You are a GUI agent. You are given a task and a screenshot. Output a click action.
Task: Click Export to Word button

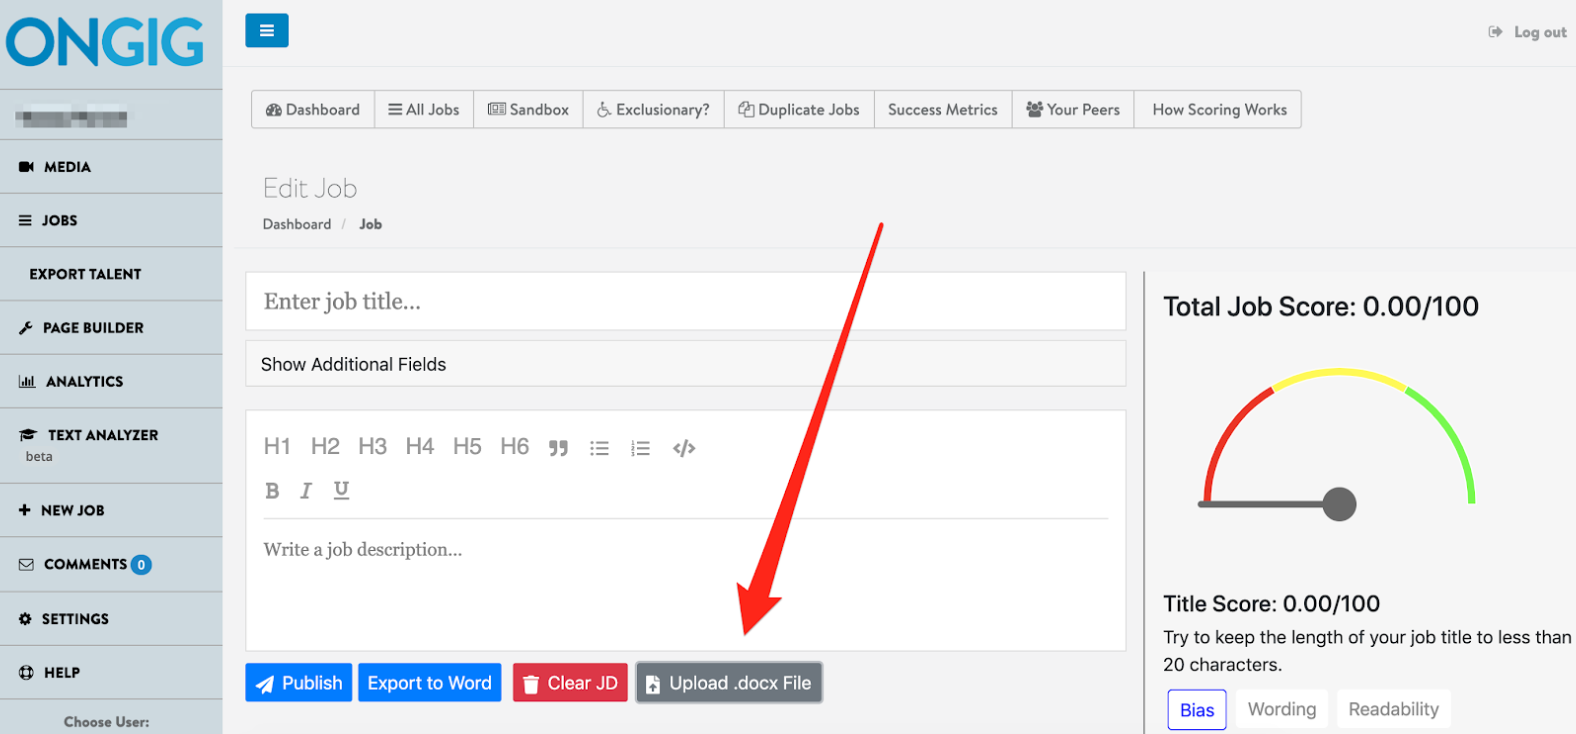pyautogui.click(x=430, y=683)
